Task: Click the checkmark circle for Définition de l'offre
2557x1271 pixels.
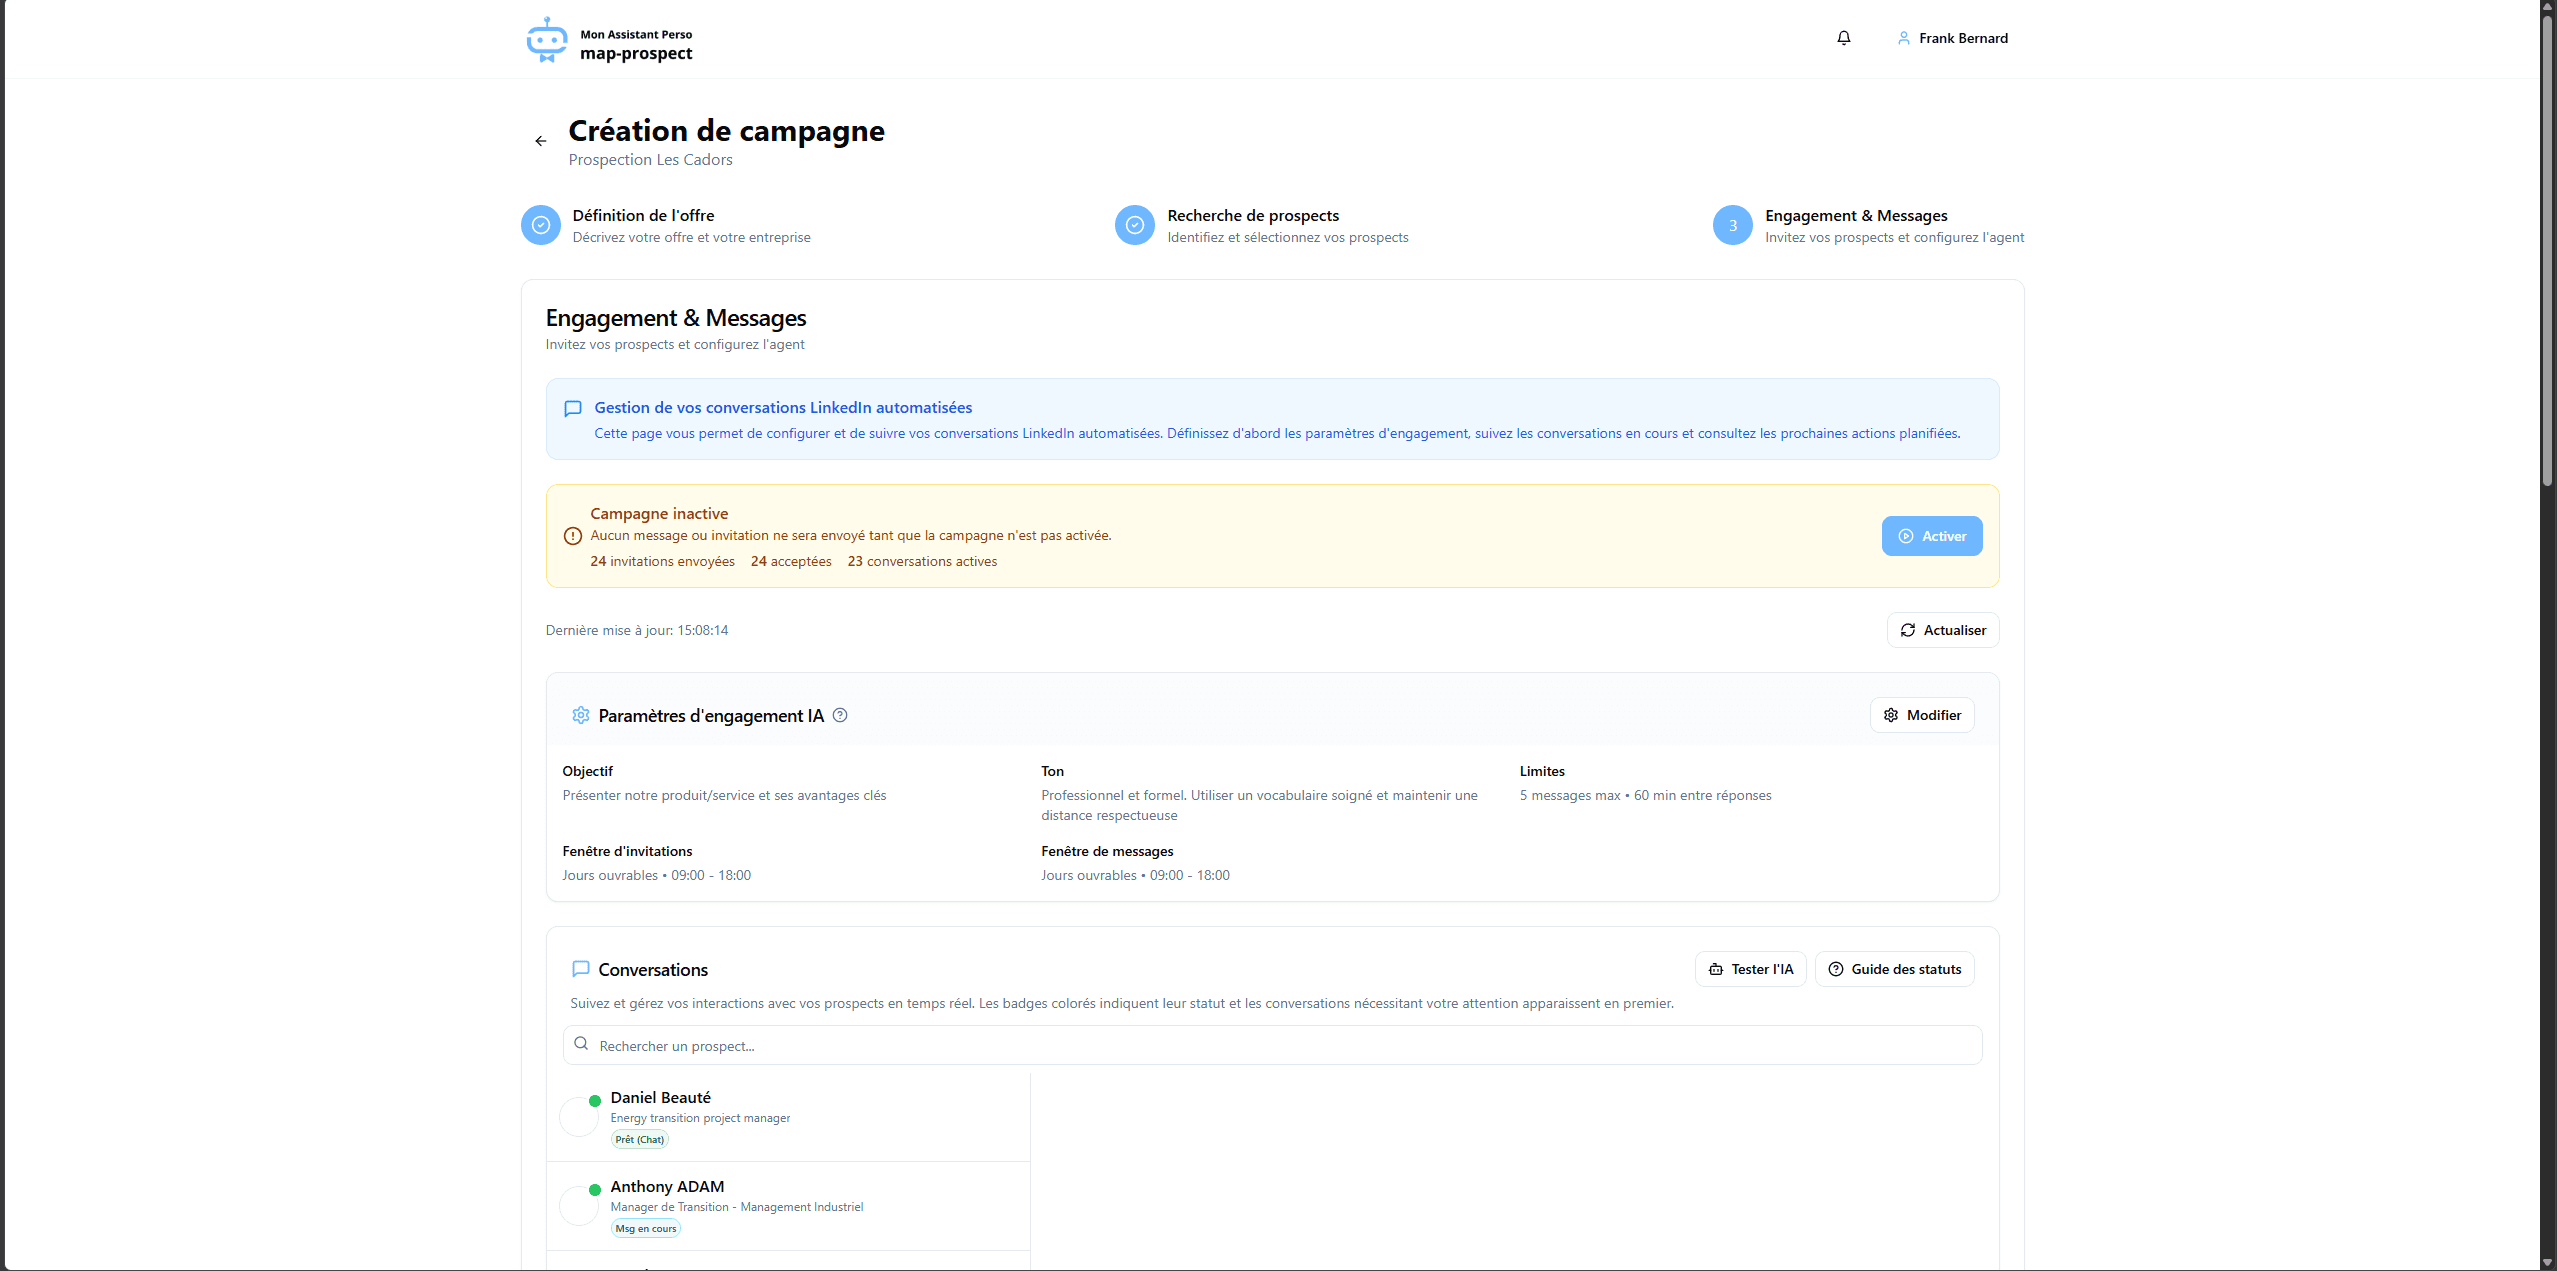Action: pos(541,225)
